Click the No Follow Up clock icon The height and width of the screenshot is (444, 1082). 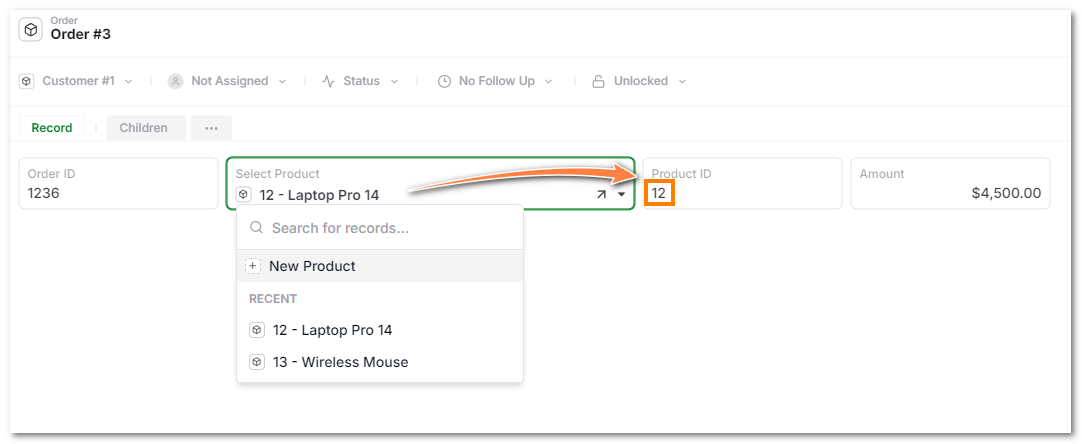[x=445, y=81]
